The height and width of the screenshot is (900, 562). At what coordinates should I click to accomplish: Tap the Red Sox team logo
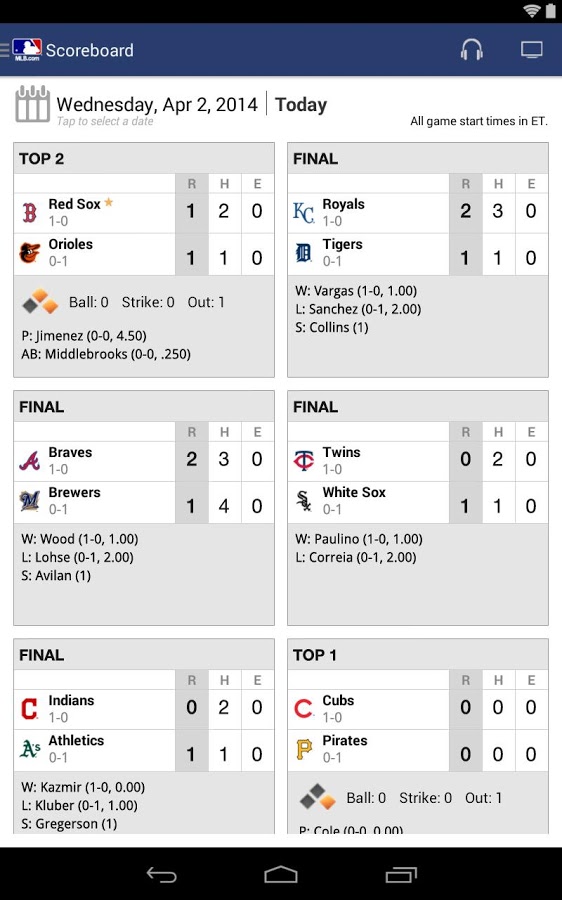coord(30,212)
